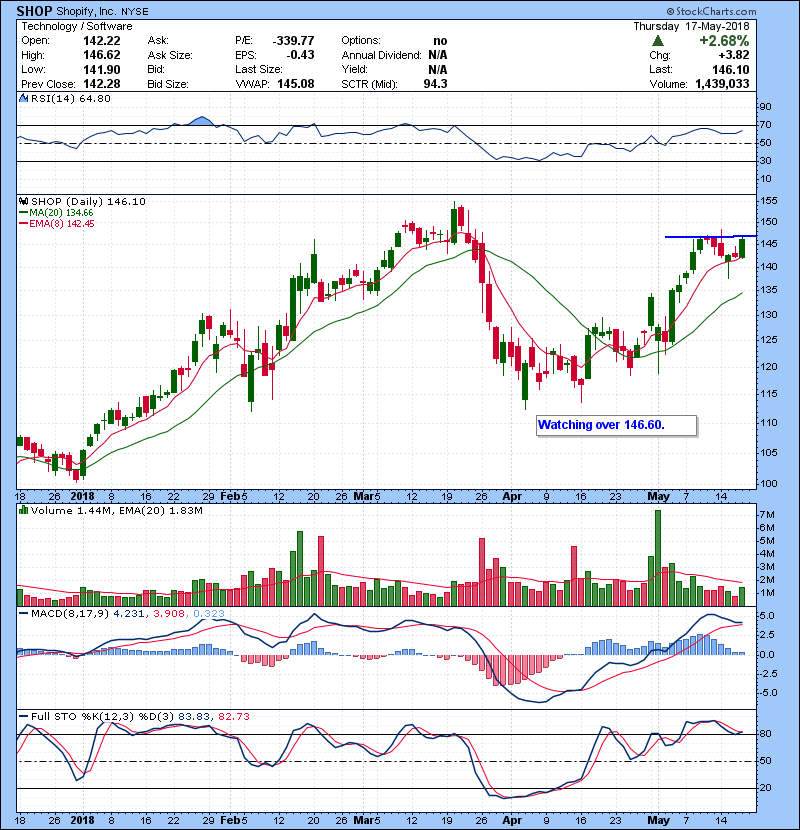Select the High price 146.62
This screenshot has height=830, width=800.
(x=102, y=55)
